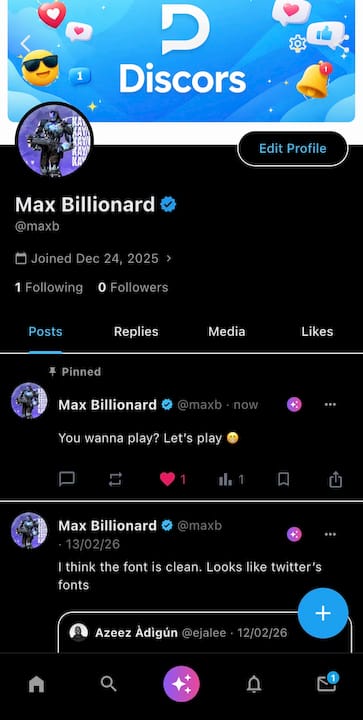Toggle repost on the pinned post
Image resolution: width=363 pixels, height=720 pixels.
[x=115, y=480]
